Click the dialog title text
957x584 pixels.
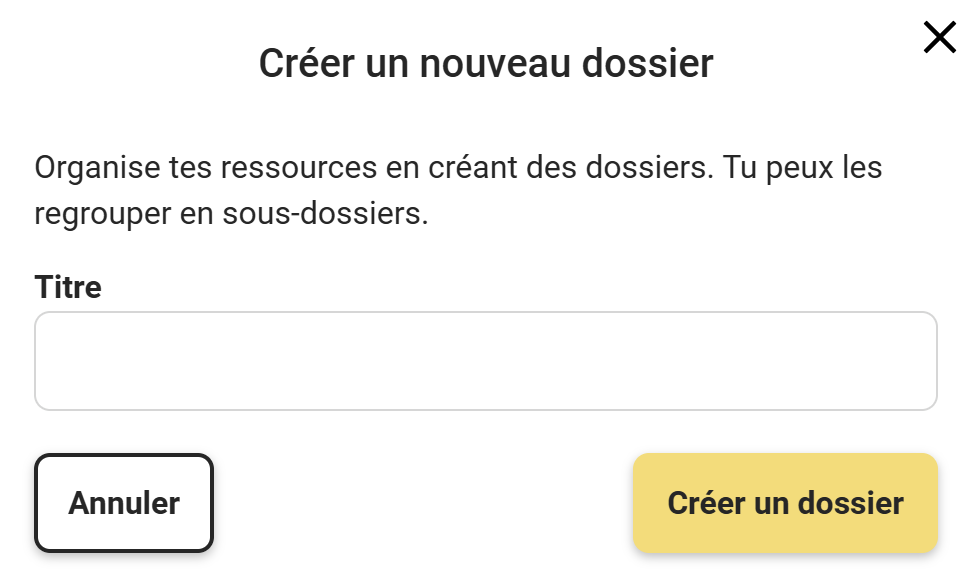pos(486,63)
